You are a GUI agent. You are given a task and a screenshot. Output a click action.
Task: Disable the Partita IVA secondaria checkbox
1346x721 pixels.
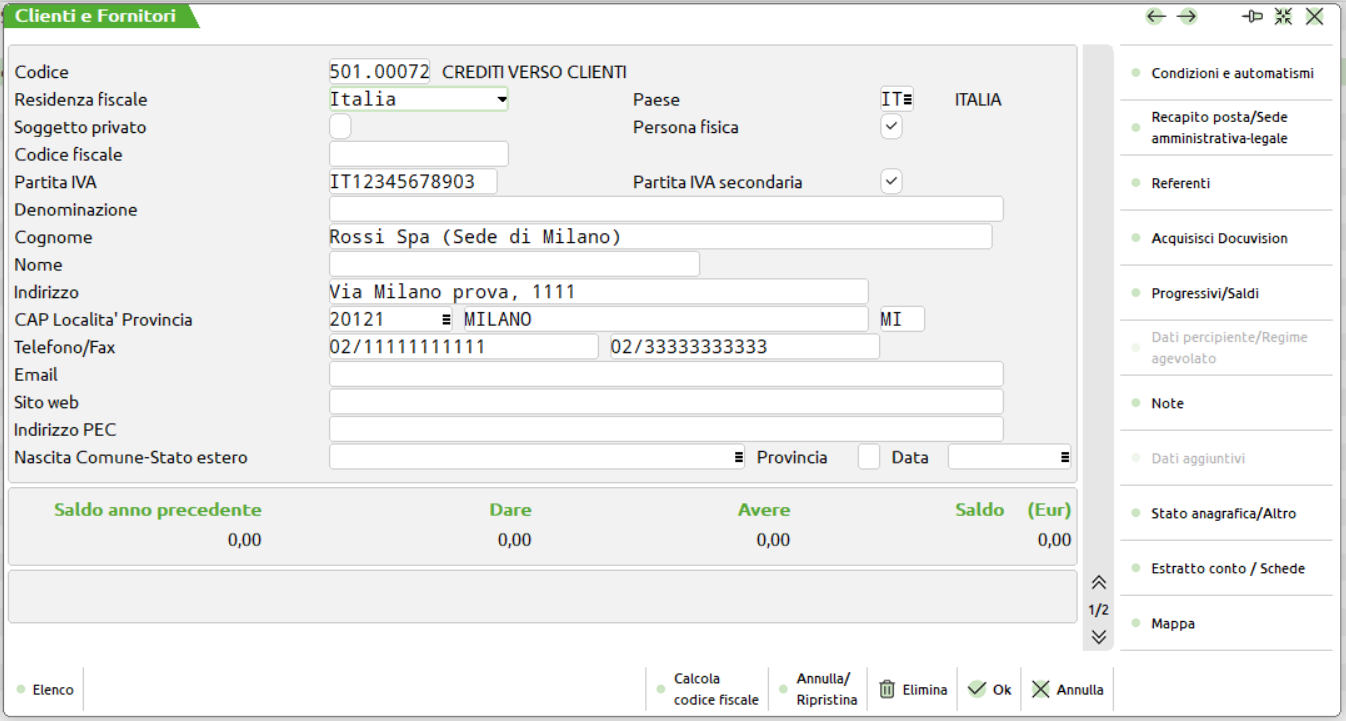(x=891, y=182)
